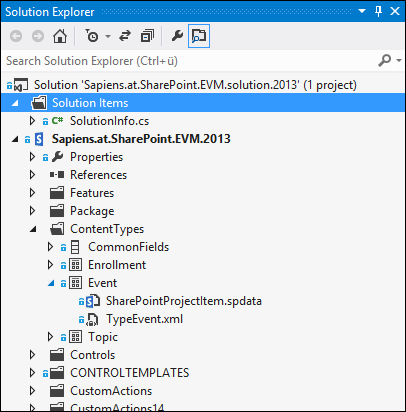This screenshot has width=406, height=412.
Task: Click the Forward navigation arrow icon
Action: coord(38,36)
